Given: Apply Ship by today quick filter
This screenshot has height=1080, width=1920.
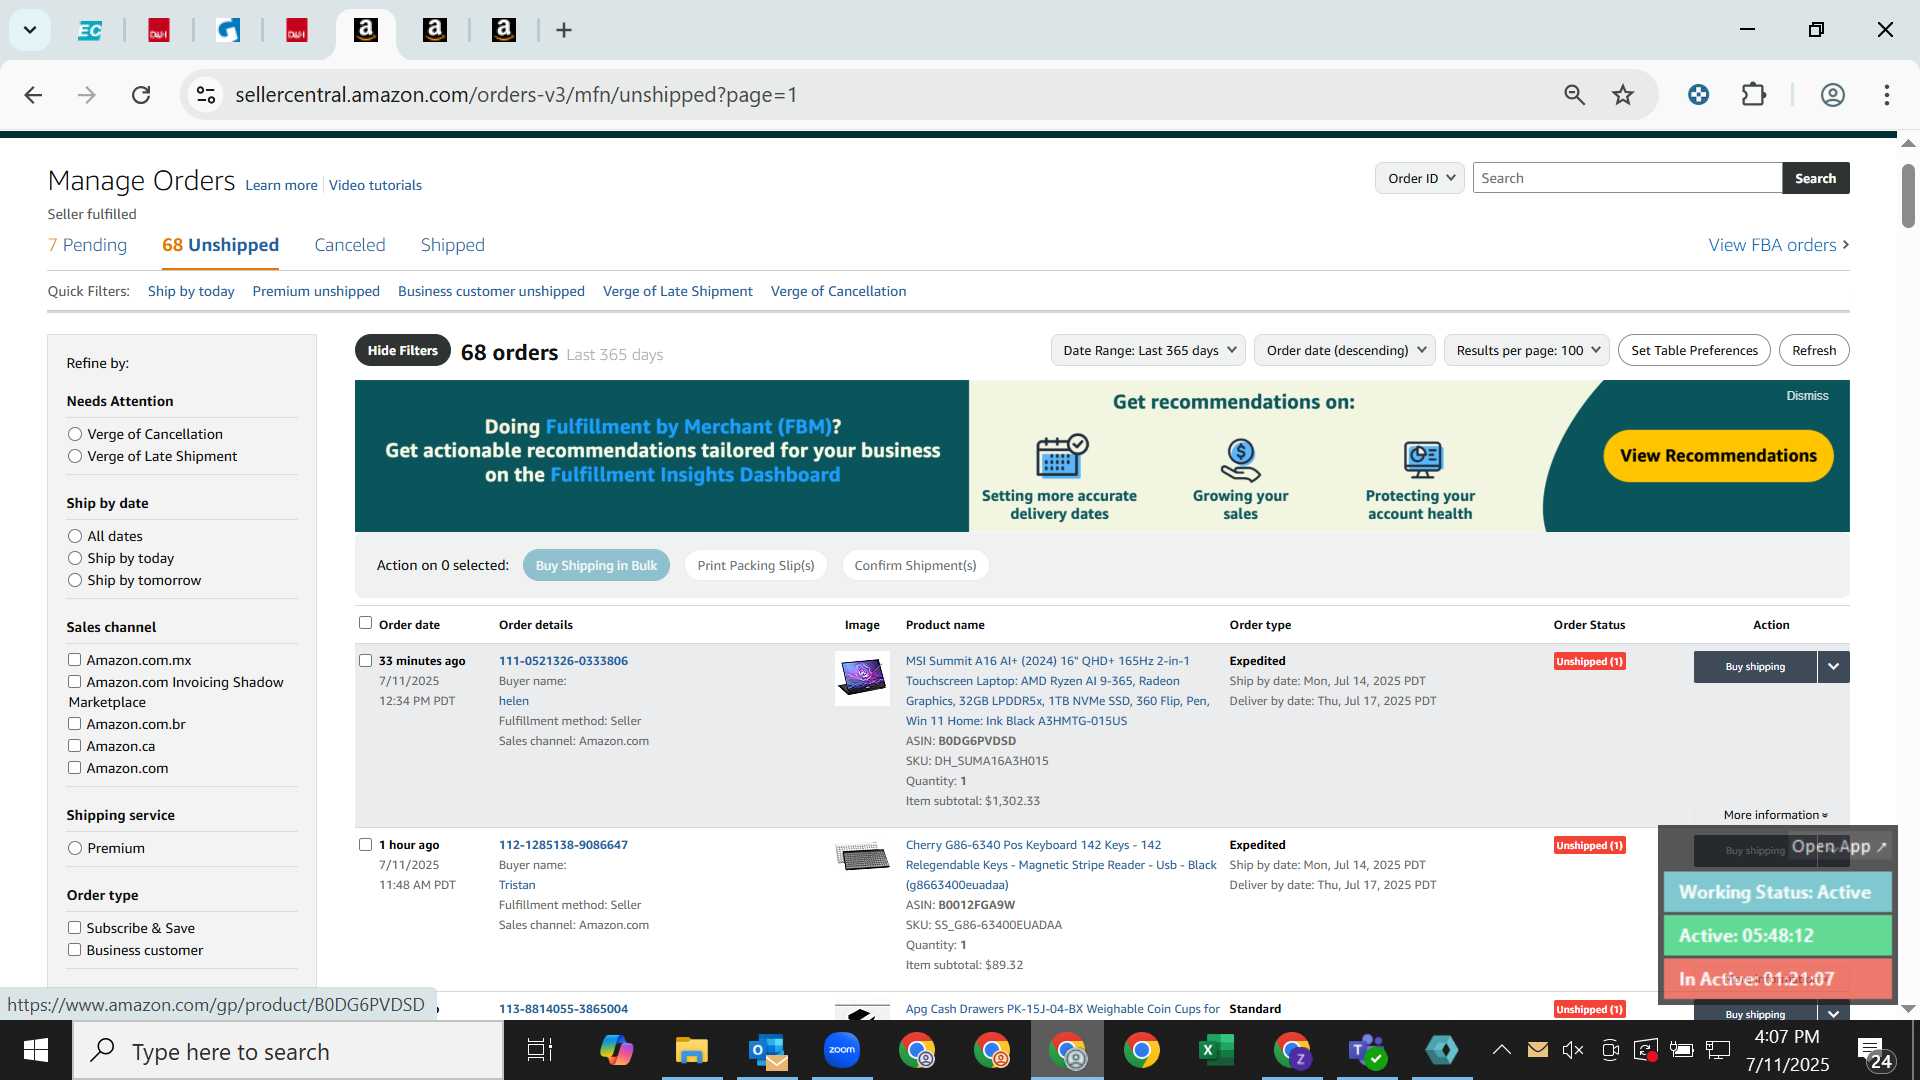Looking at the screenshot, I should [x=191, y=291].
